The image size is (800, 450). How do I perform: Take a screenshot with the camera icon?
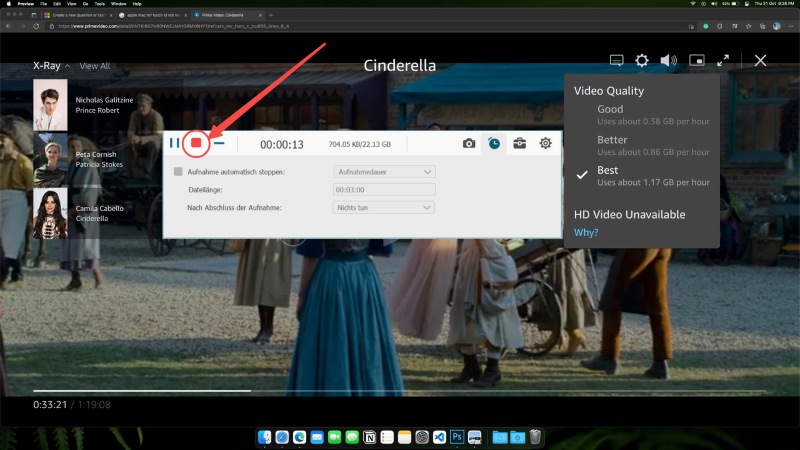tap(469, 144)
